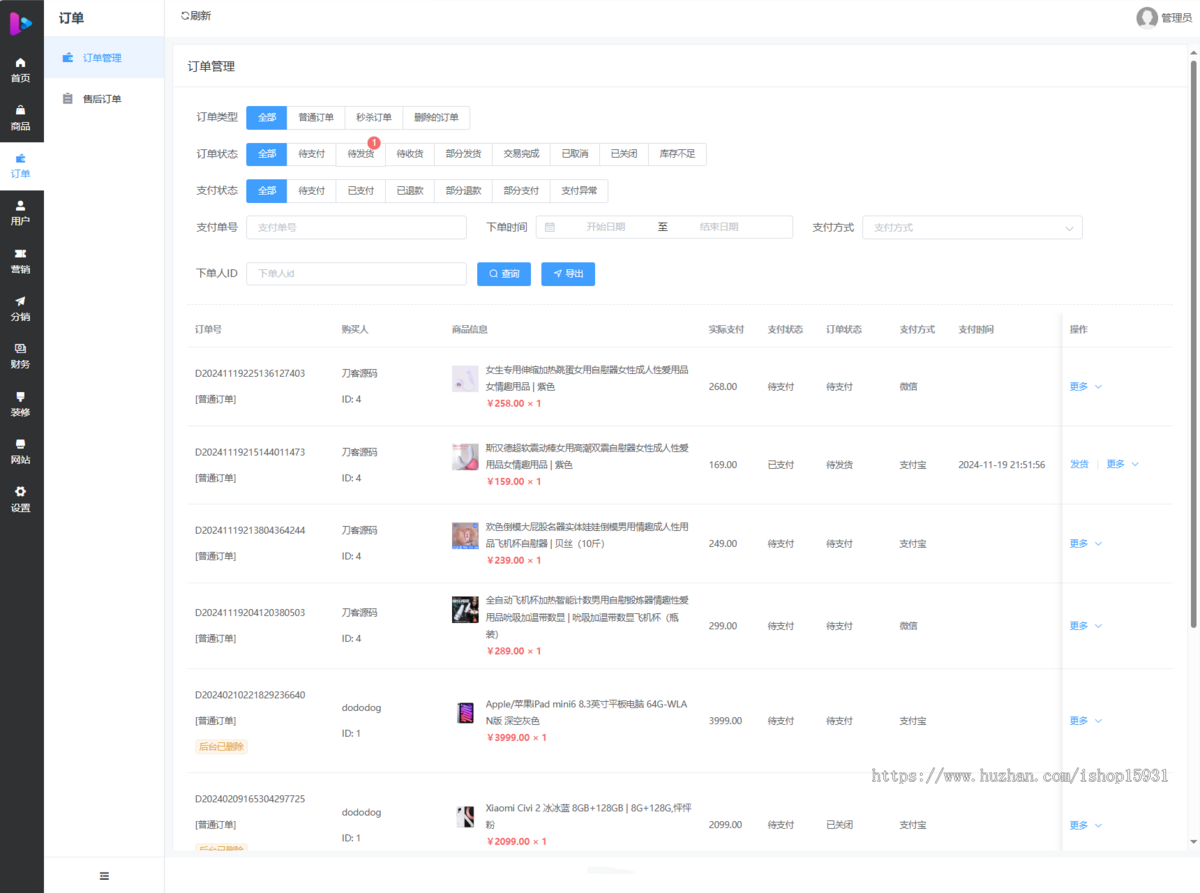
Task: Expand 更多 for the Xiaomi Civi 2 order
Action: pyautogui.click(x=1085, y=825)
